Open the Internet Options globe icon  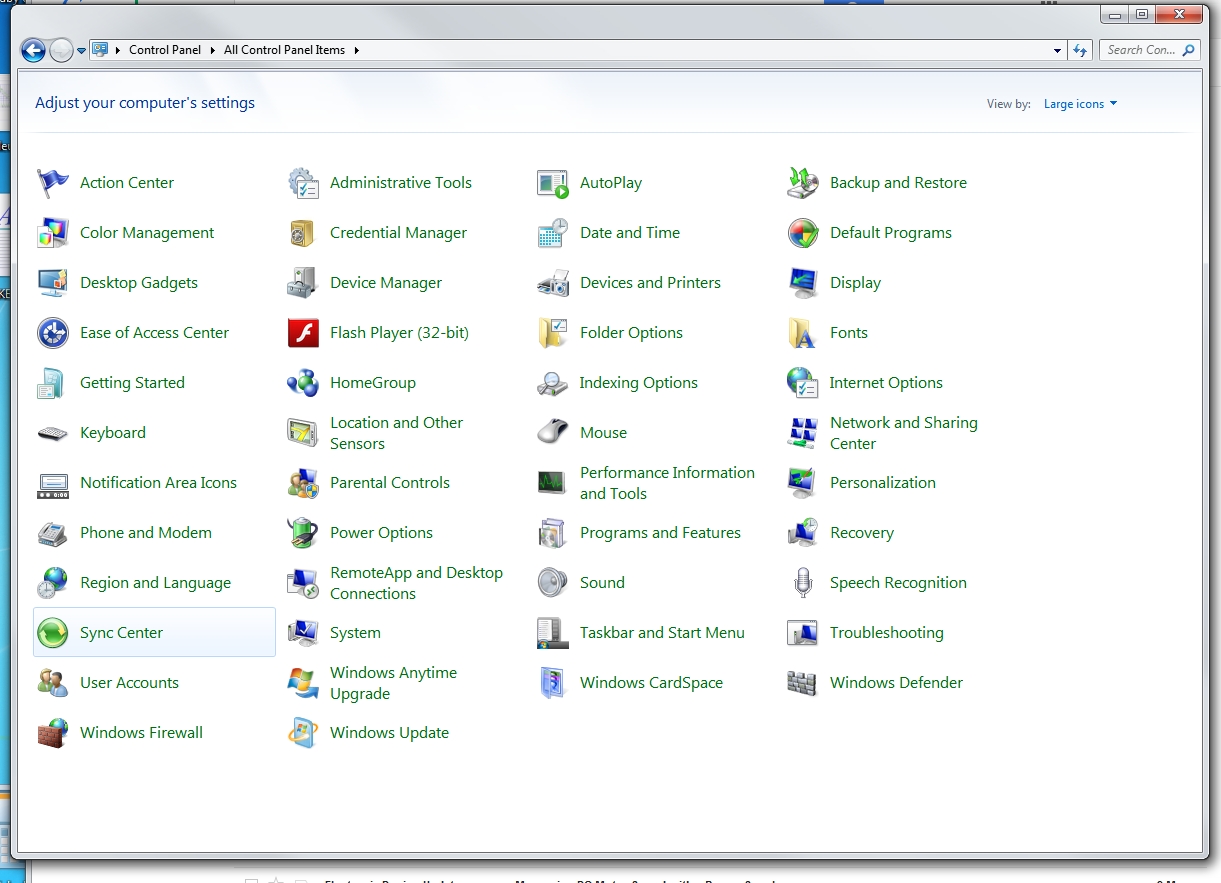pyautogui.click(x=803, y=383)
